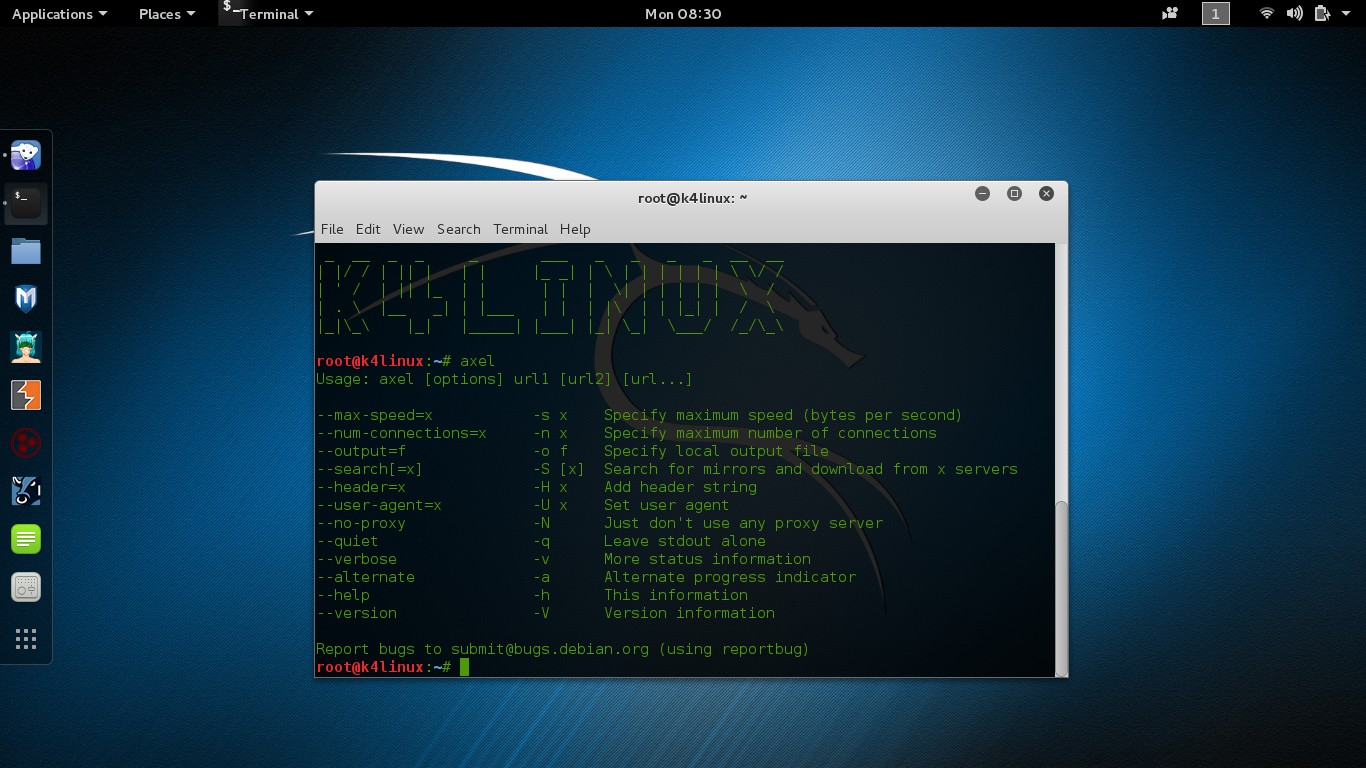Open the Iceweasel browser from the dock
Screen dimensions: 1366x768
[26, 155]
